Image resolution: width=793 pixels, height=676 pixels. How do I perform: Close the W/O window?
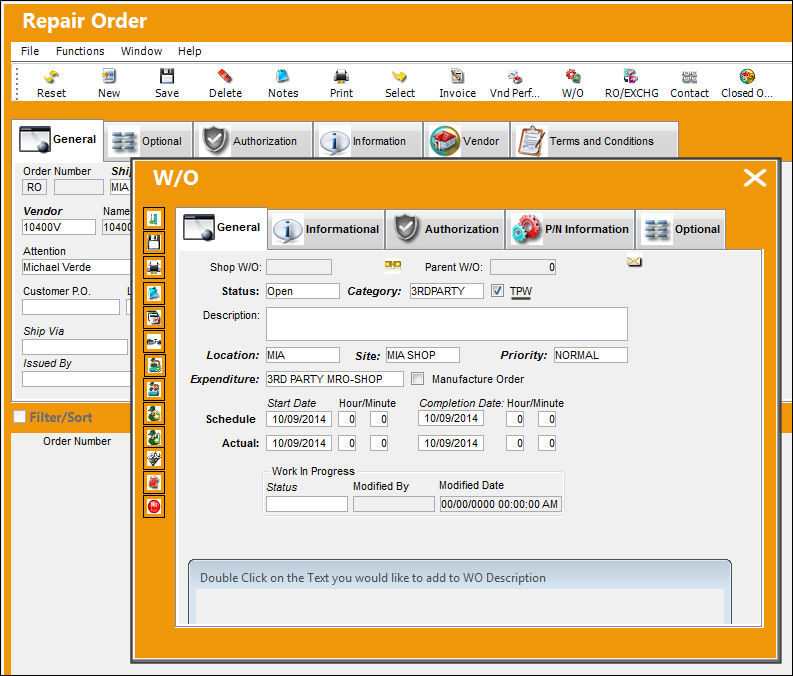coord(755,177)
